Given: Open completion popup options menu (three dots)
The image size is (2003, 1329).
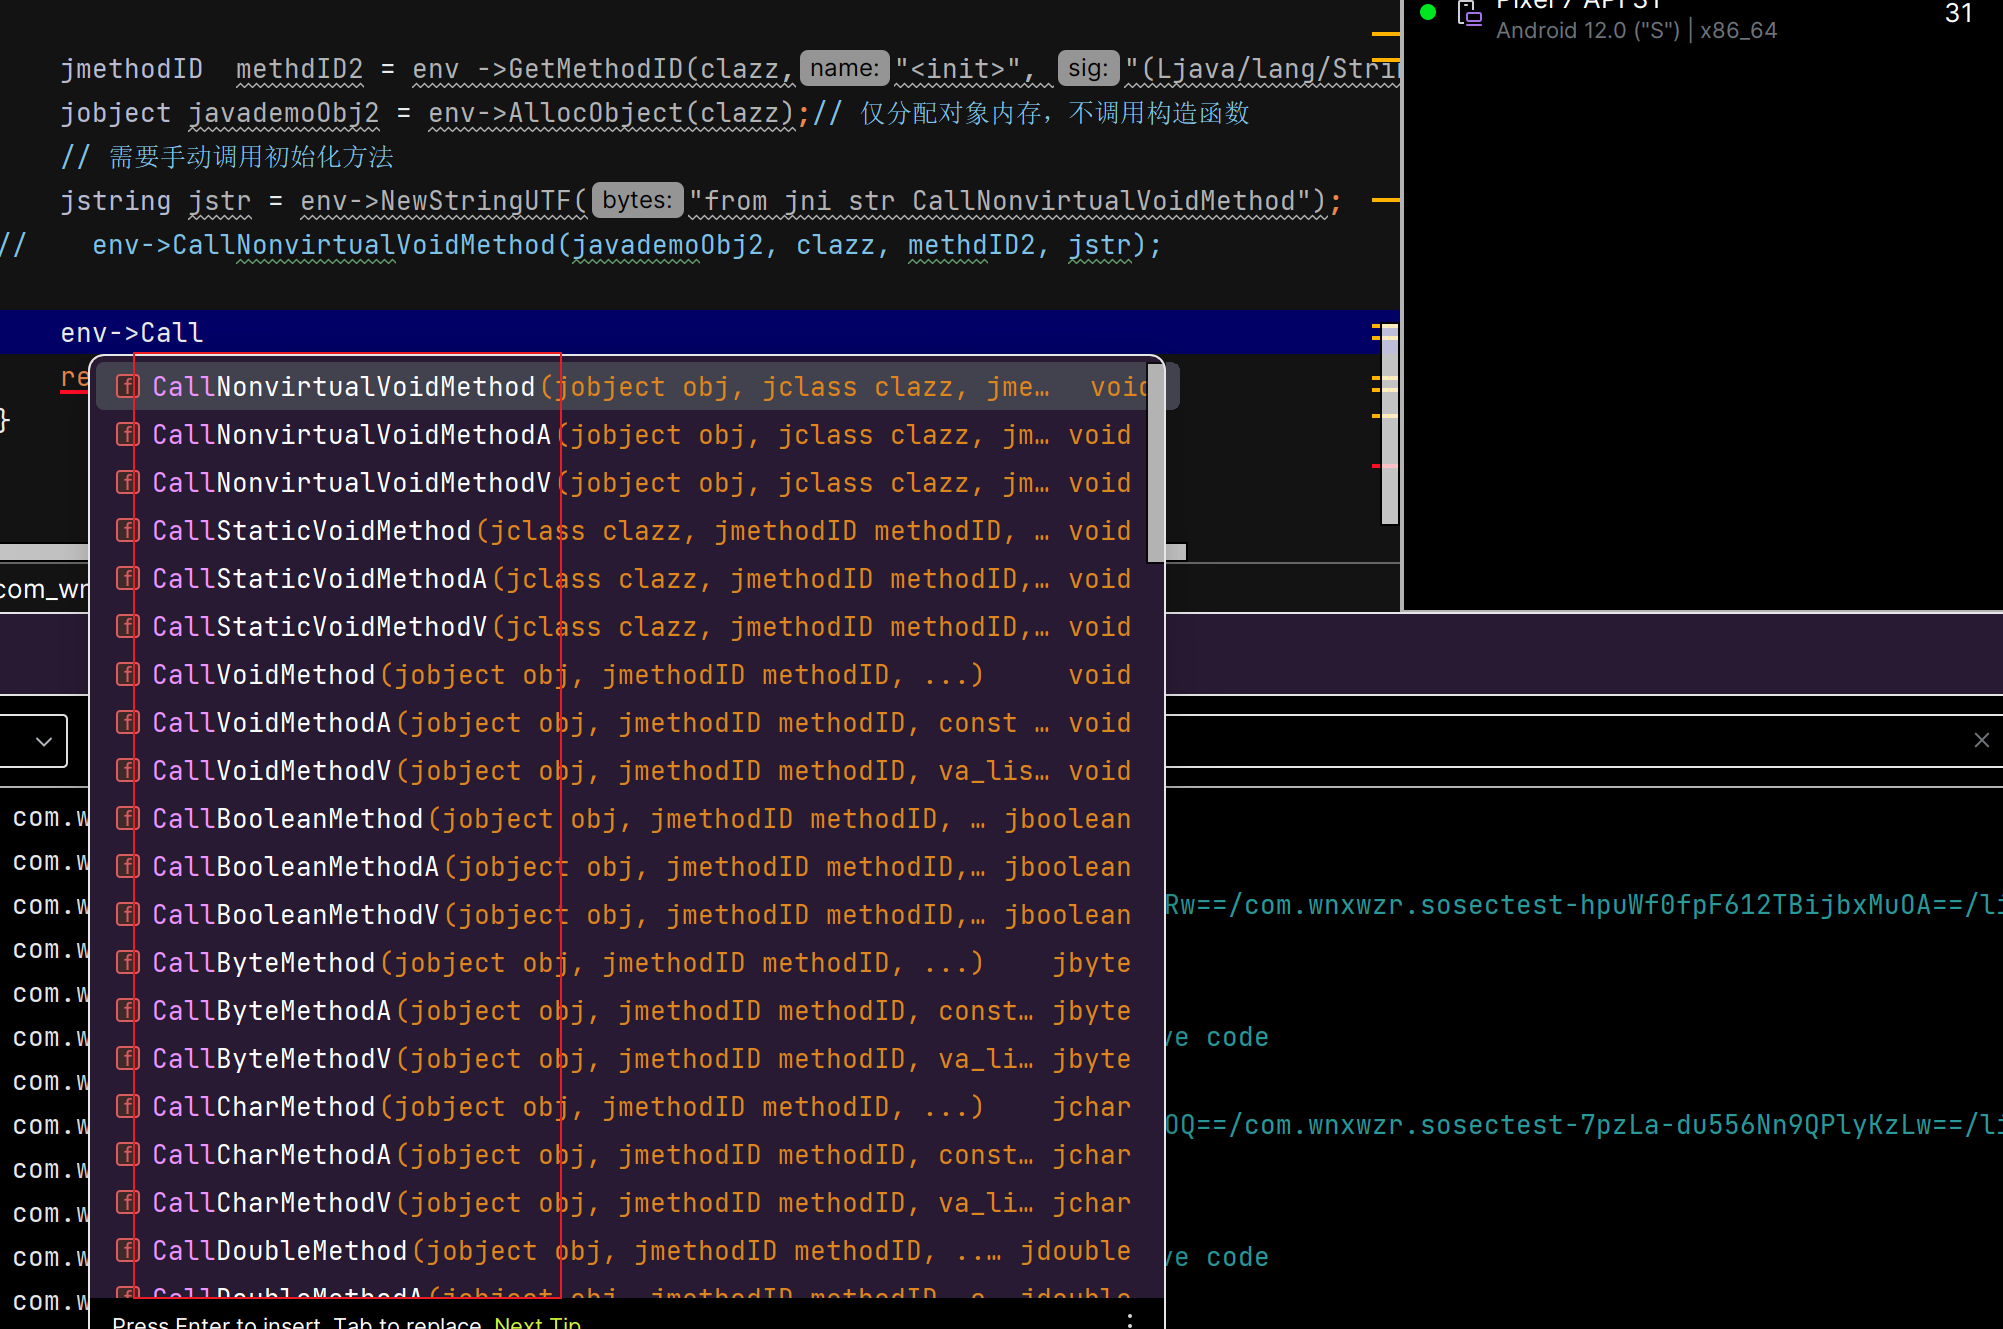Looking at the screenshot, I should click(1130, 1320).
